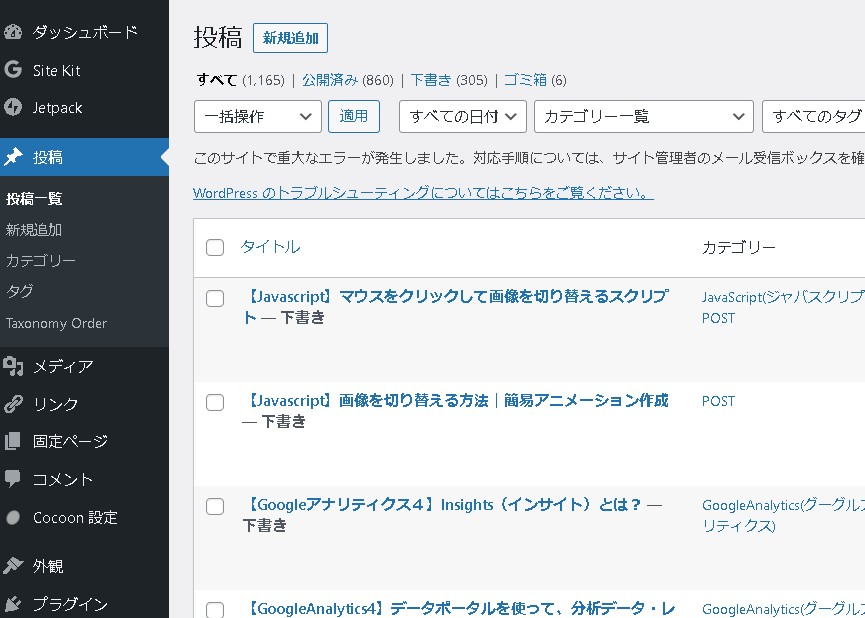Expand the すべての日付 date filter dropdown
865x618 pixels.
click(462, 116)
